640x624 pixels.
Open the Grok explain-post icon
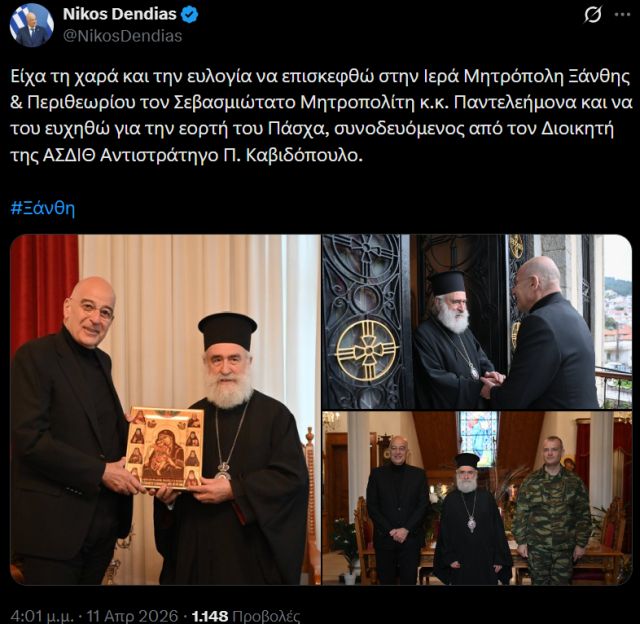pyautogui.click(x=592, y=15)
